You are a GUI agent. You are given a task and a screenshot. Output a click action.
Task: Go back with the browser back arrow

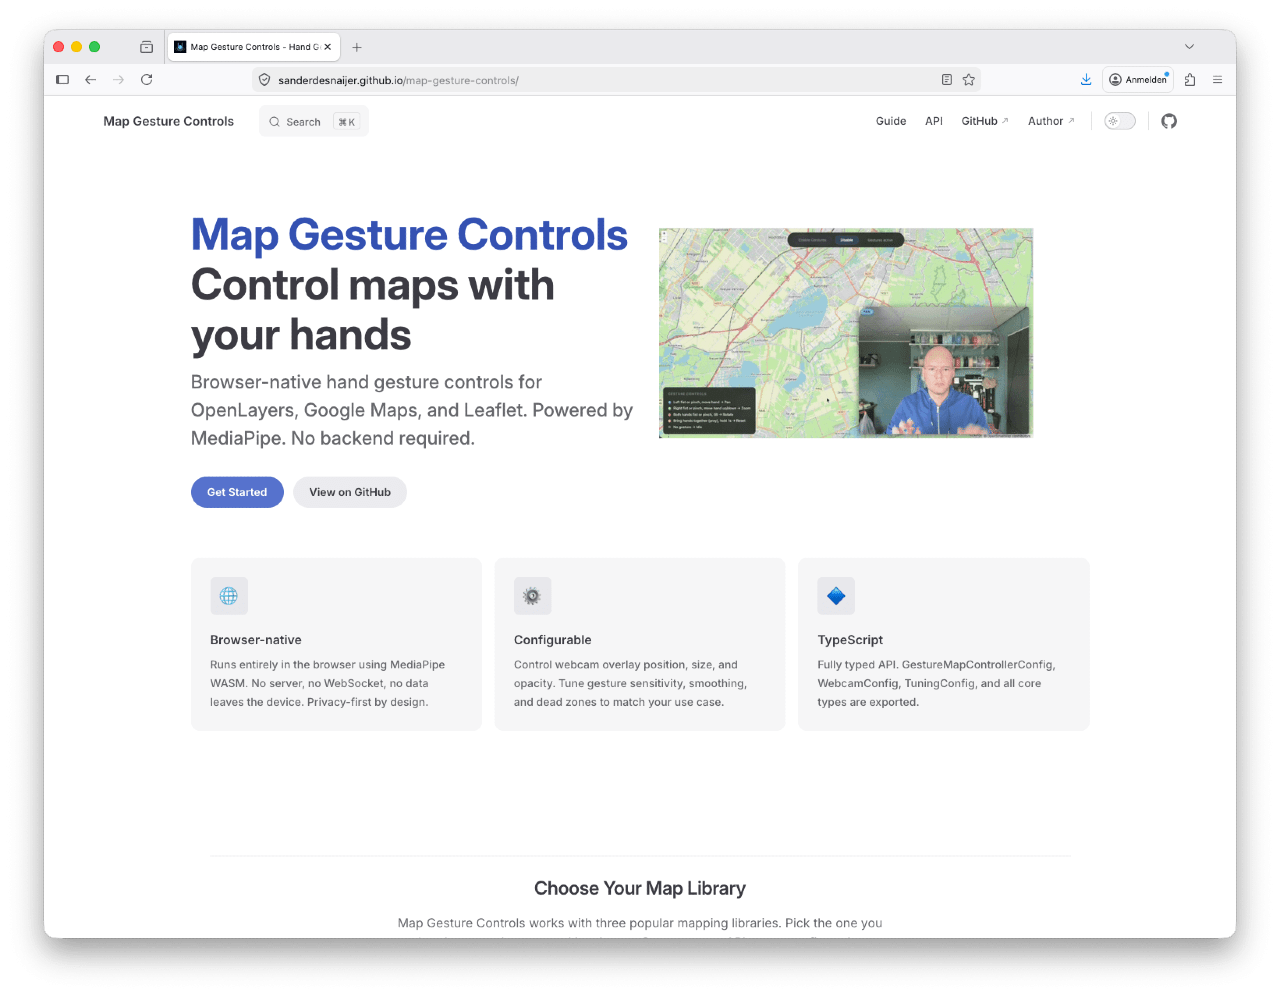click(91, 80)
